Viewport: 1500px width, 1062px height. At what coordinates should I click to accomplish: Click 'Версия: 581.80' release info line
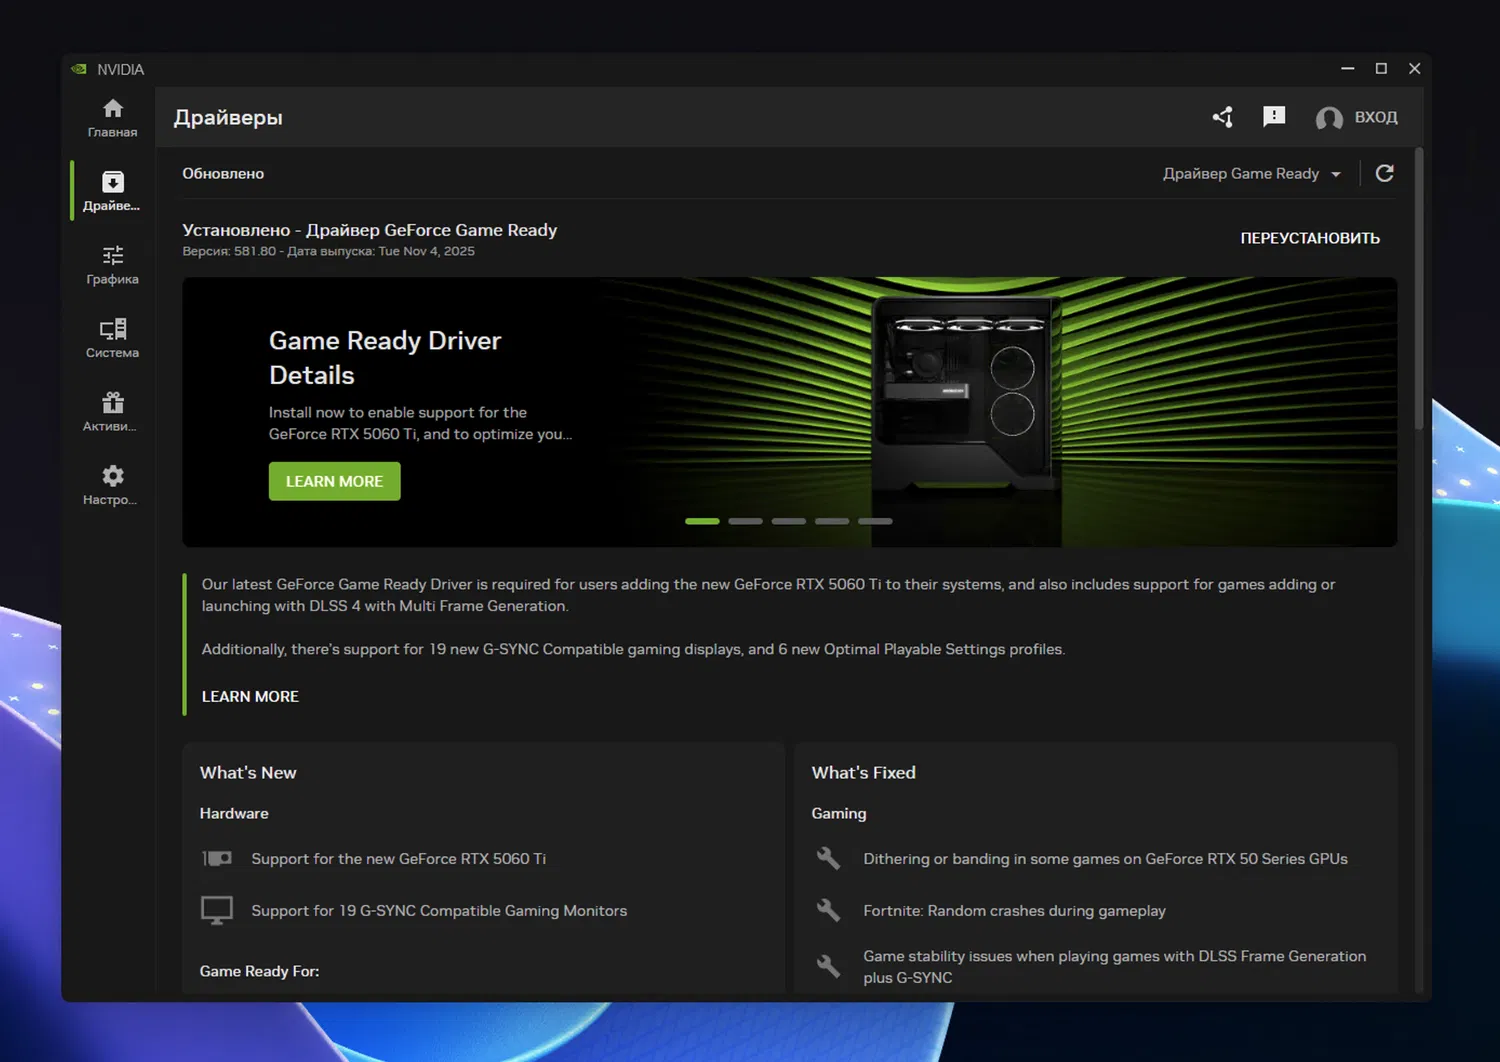tap(328, 251)
